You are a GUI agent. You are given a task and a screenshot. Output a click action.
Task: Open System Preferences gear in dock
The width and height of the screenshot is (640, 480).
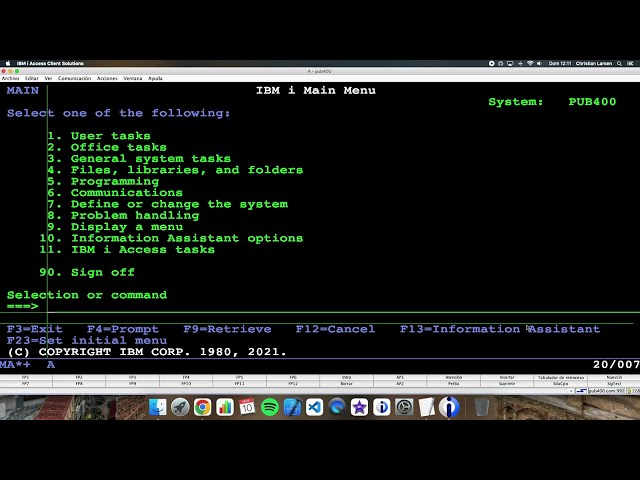404,407
